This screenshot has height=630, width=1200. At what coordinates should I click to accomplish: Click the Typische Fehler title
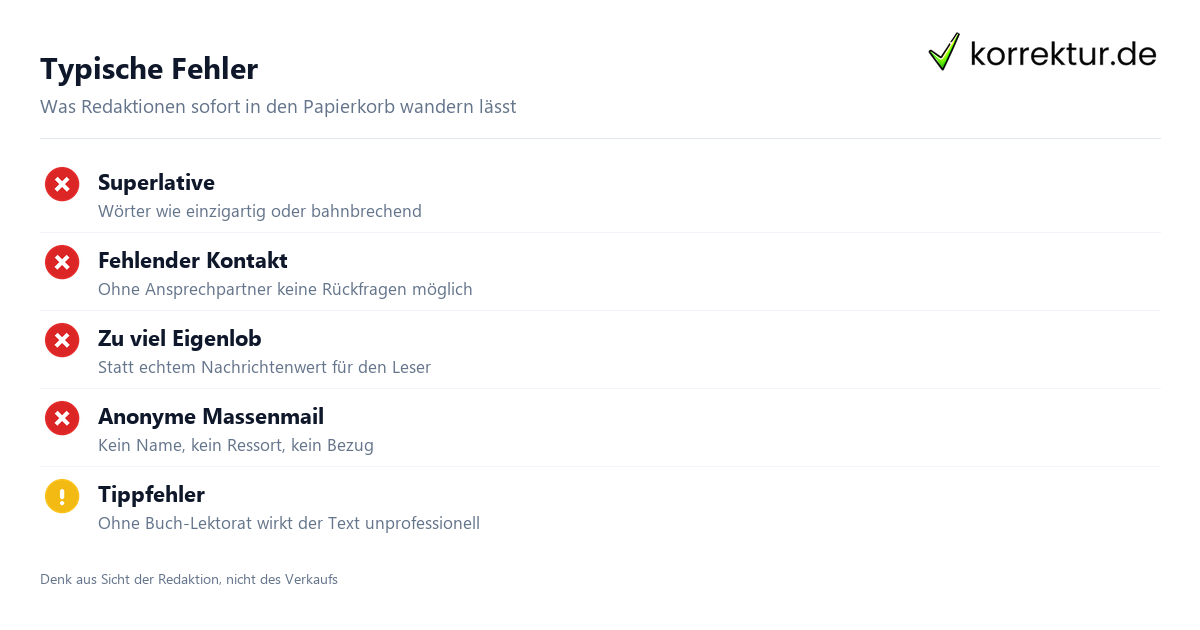click(149, 69)
